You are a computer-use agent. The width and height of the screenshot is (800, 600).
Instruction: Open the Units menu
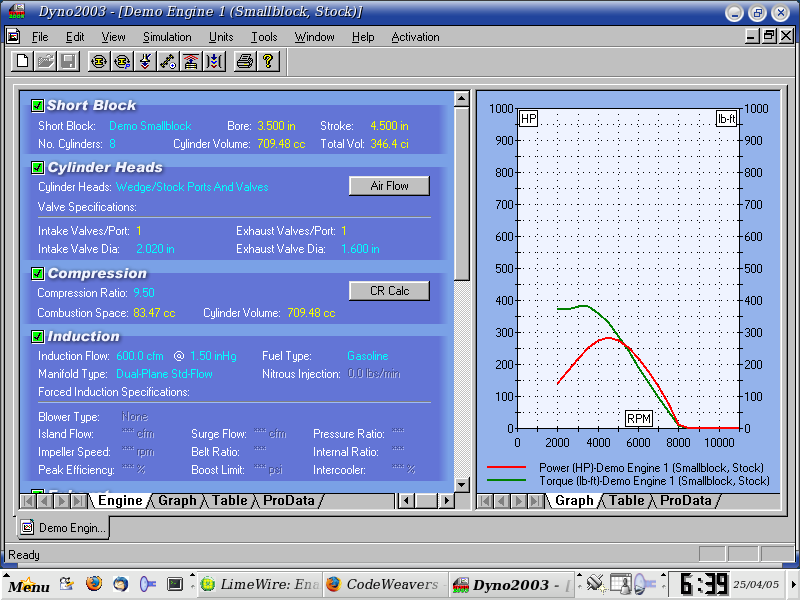[221, 37]
